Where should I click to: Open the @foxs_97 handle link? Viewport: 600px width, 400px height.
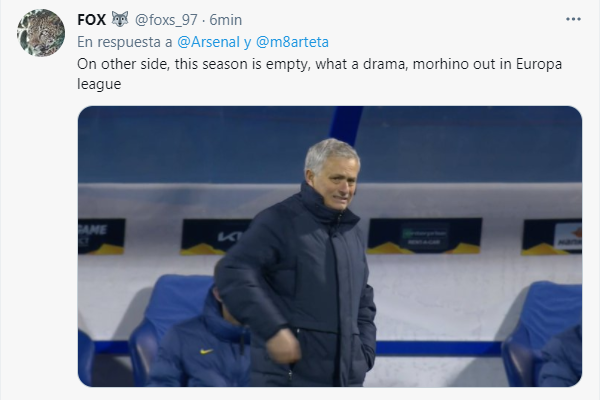[168, 20]
